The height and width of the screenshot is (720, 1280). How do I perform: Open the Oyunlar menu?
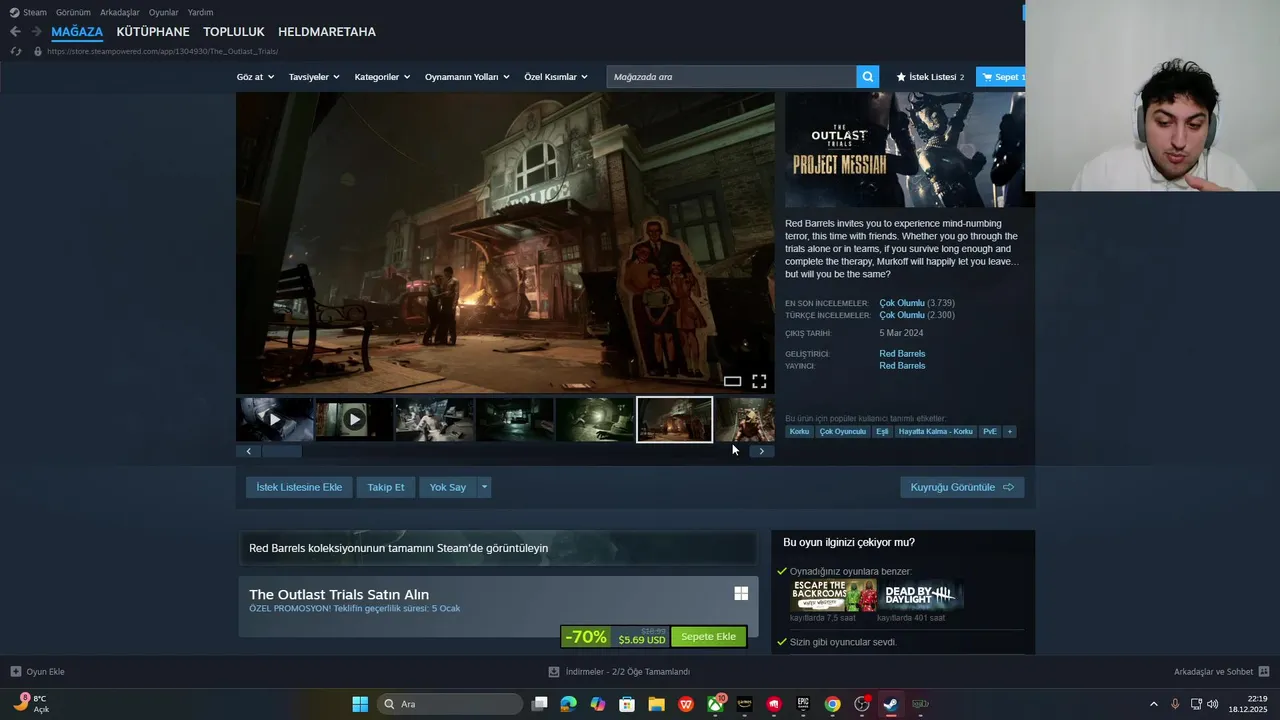coord(164,12)
